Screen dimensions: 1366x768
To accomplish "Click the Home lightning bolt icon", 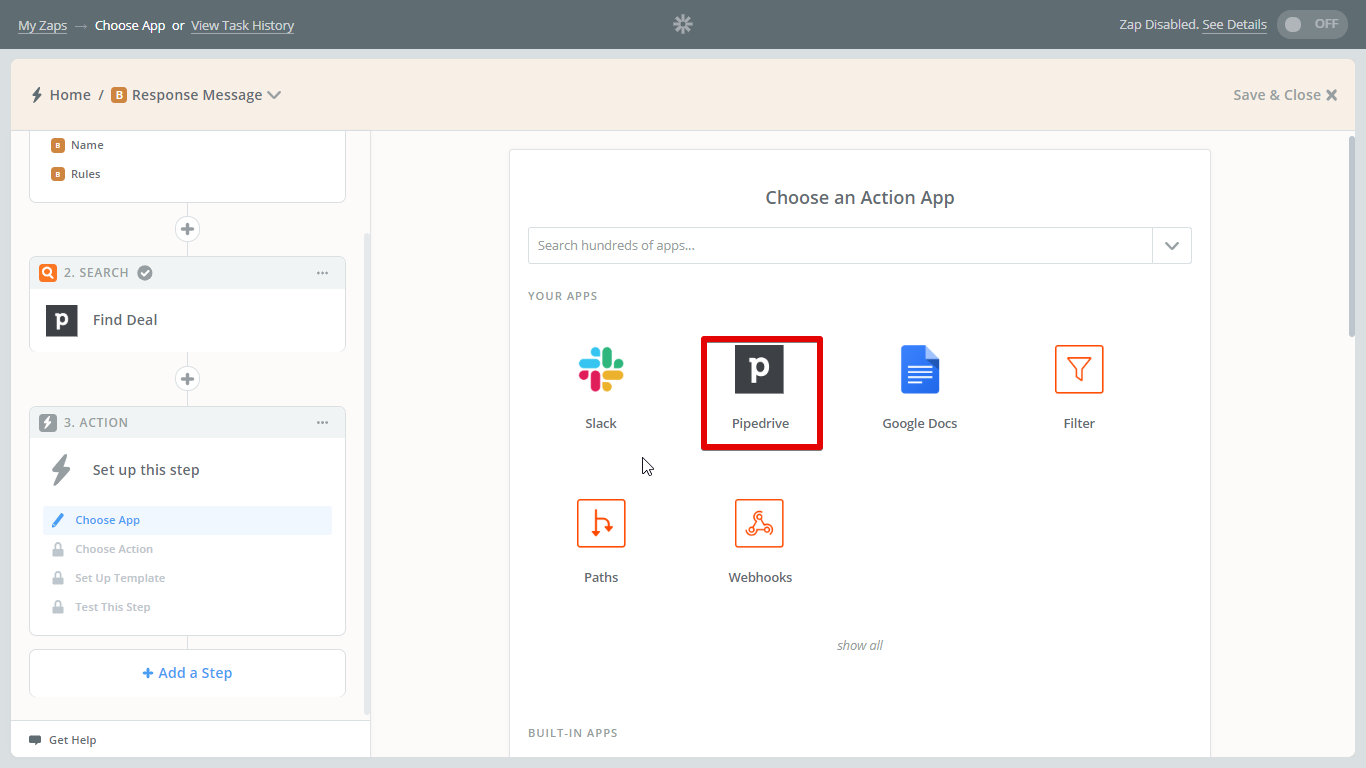I will point(37,95).
